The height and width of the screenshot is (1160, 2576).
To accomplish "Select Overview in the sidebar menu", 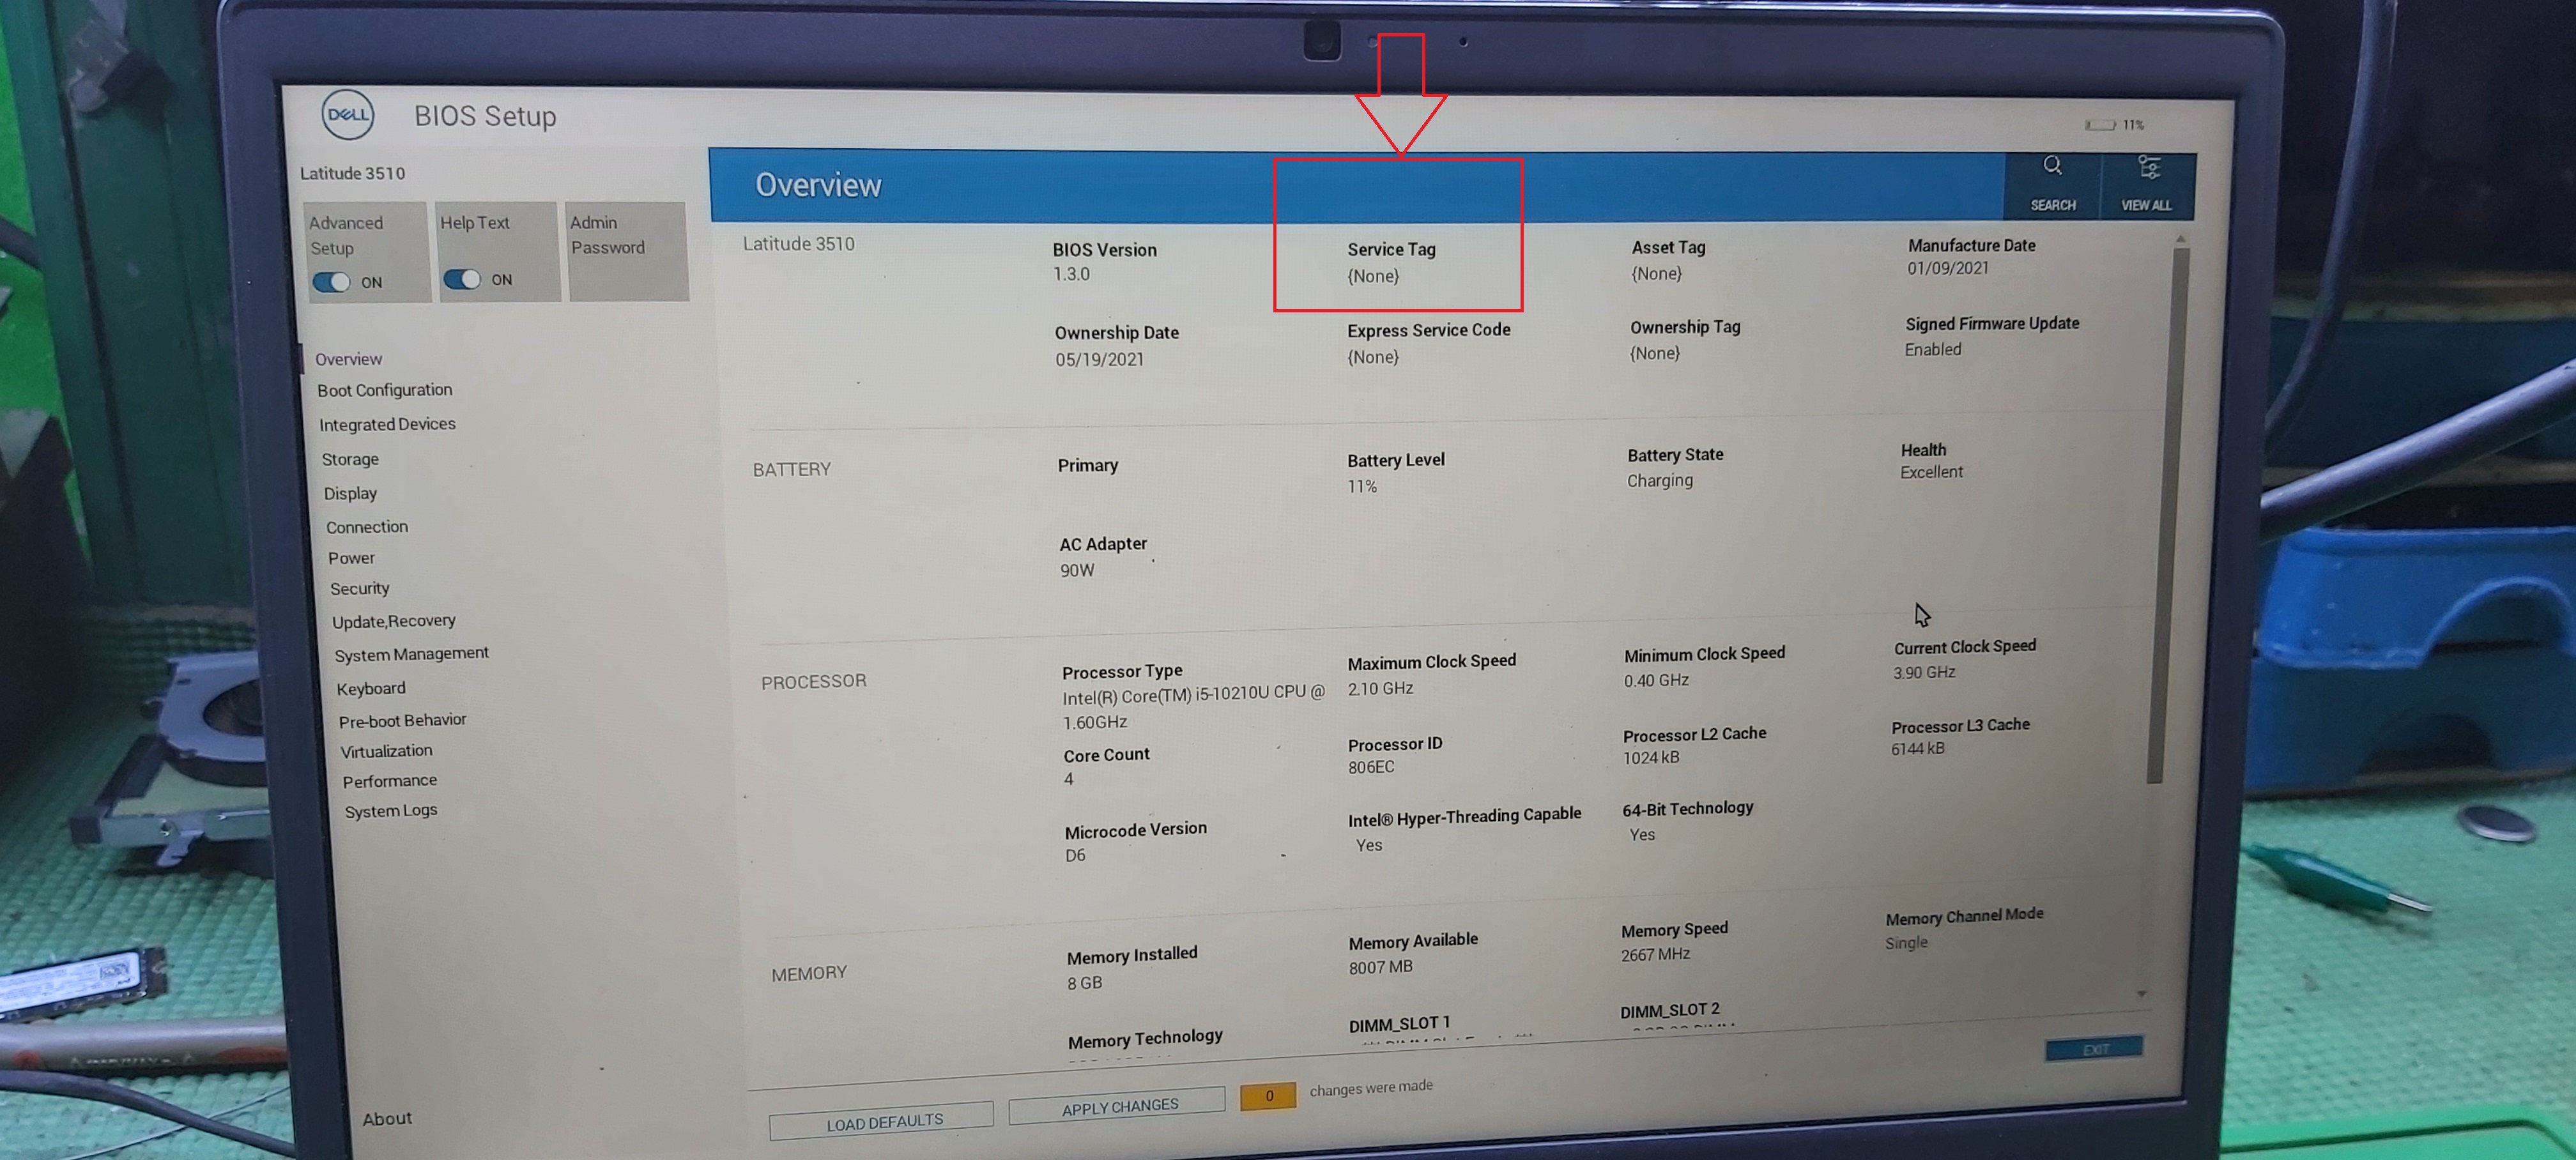I will pyautogui.click(x=348, y=358).
